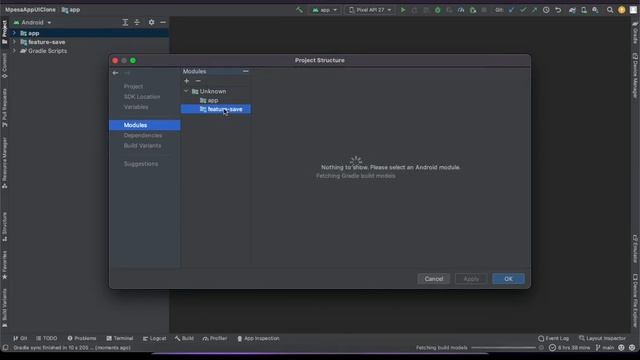Select feature-save module in dialog tree

tap(216, 109)
